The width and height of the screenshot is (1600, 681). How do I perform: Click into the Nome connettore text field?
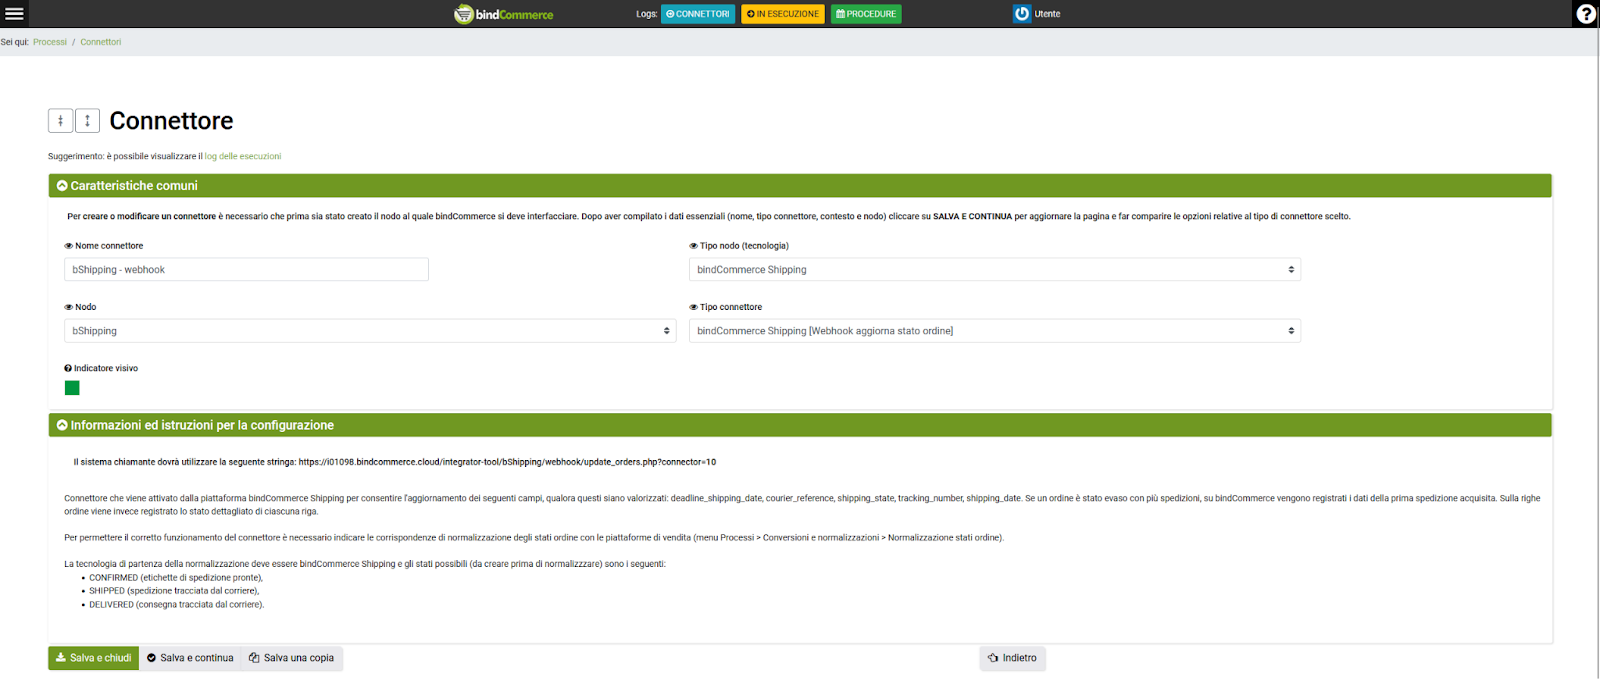246,270
